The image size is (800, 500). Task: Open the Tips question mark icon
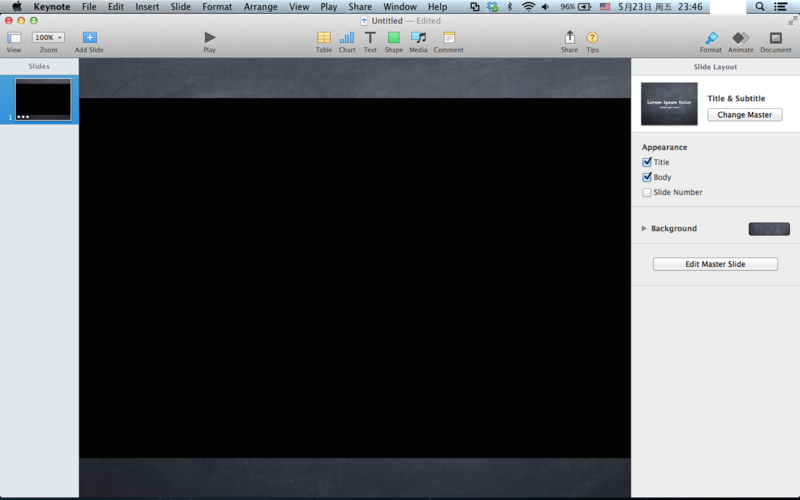592,37
